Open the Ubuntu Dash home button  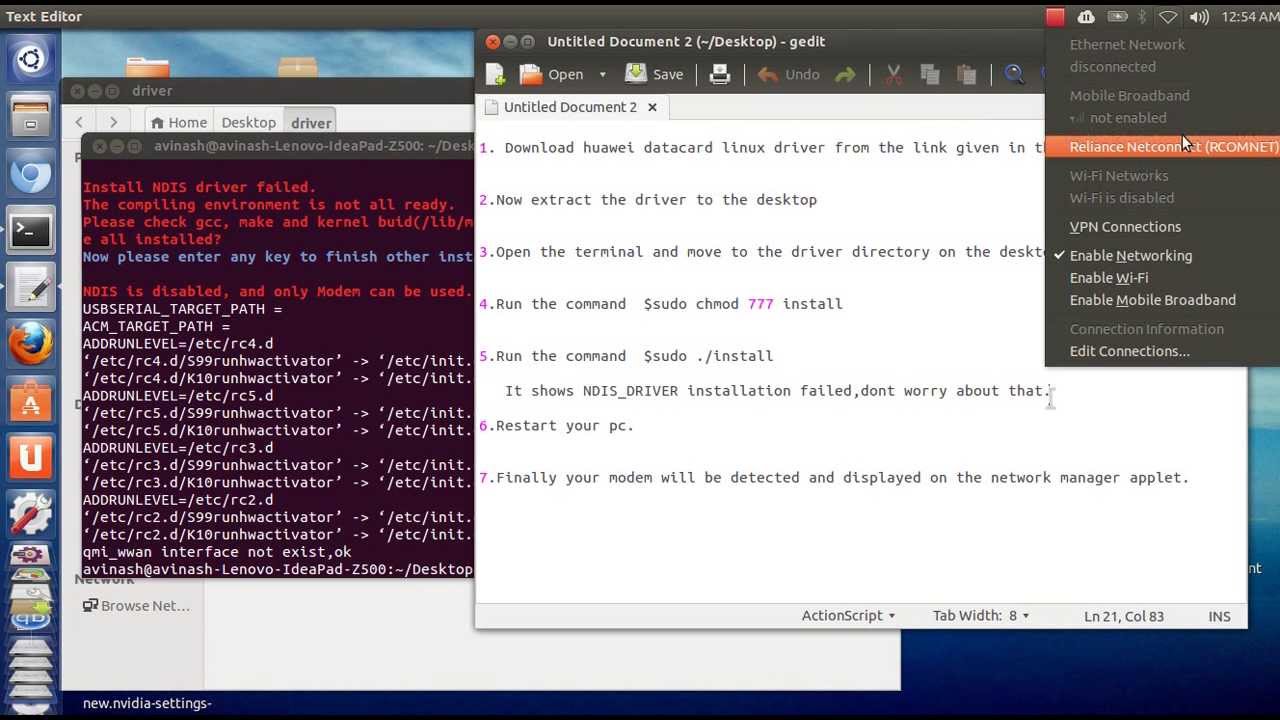(x=30, y=60)
